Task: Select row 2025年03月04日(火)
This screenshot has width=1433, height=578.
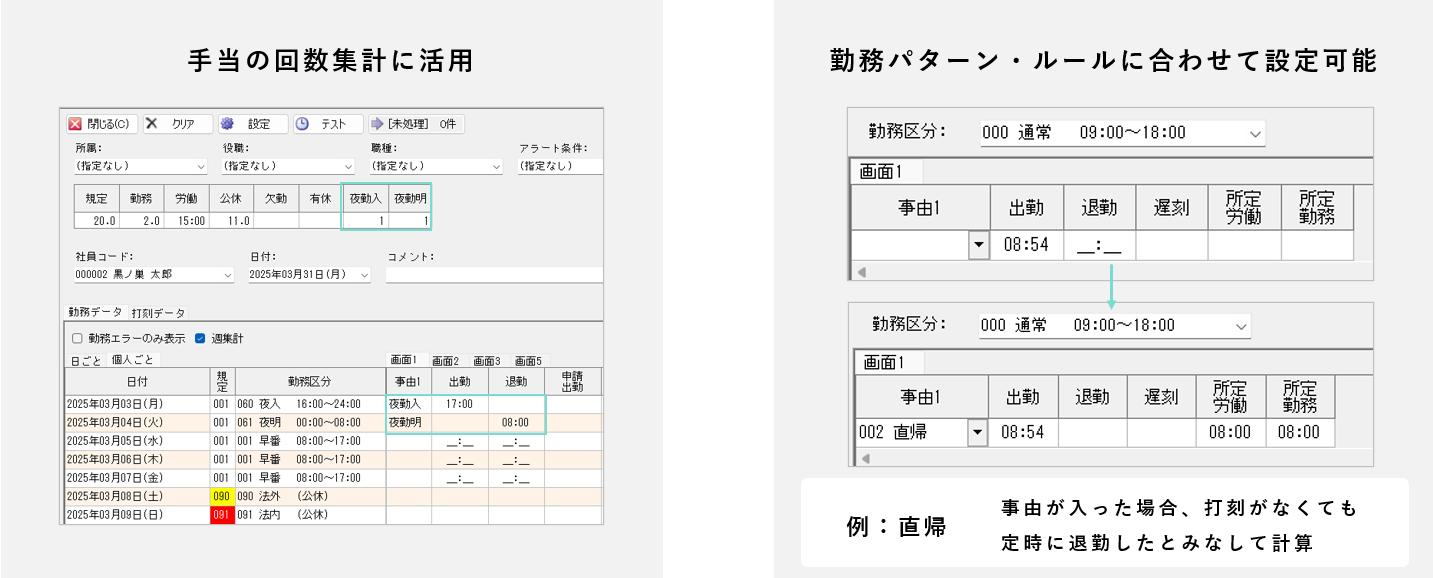Action: [333, 423]
